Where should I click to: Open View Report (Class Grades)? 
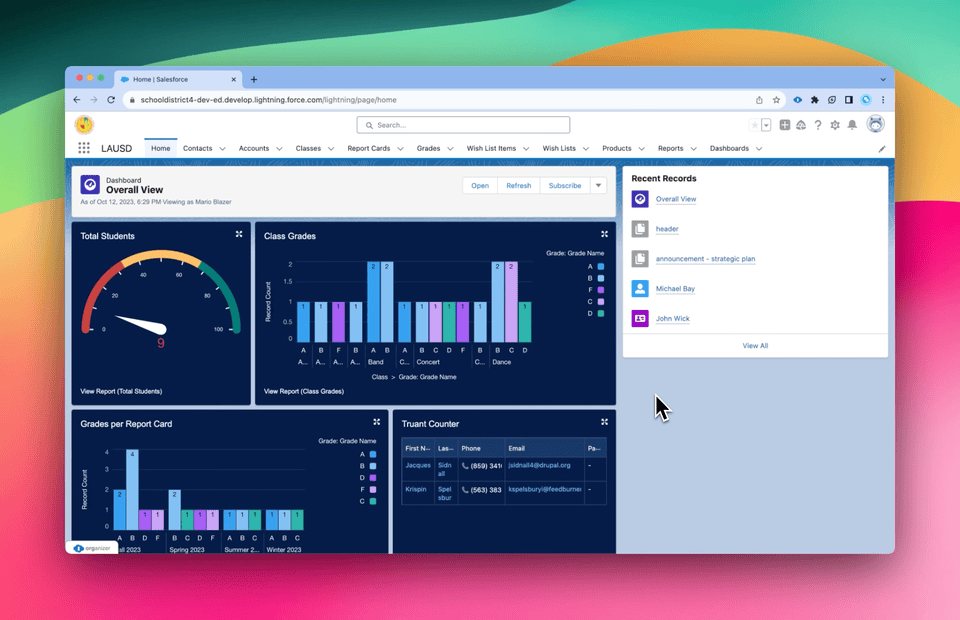click(x=304, y=391)
